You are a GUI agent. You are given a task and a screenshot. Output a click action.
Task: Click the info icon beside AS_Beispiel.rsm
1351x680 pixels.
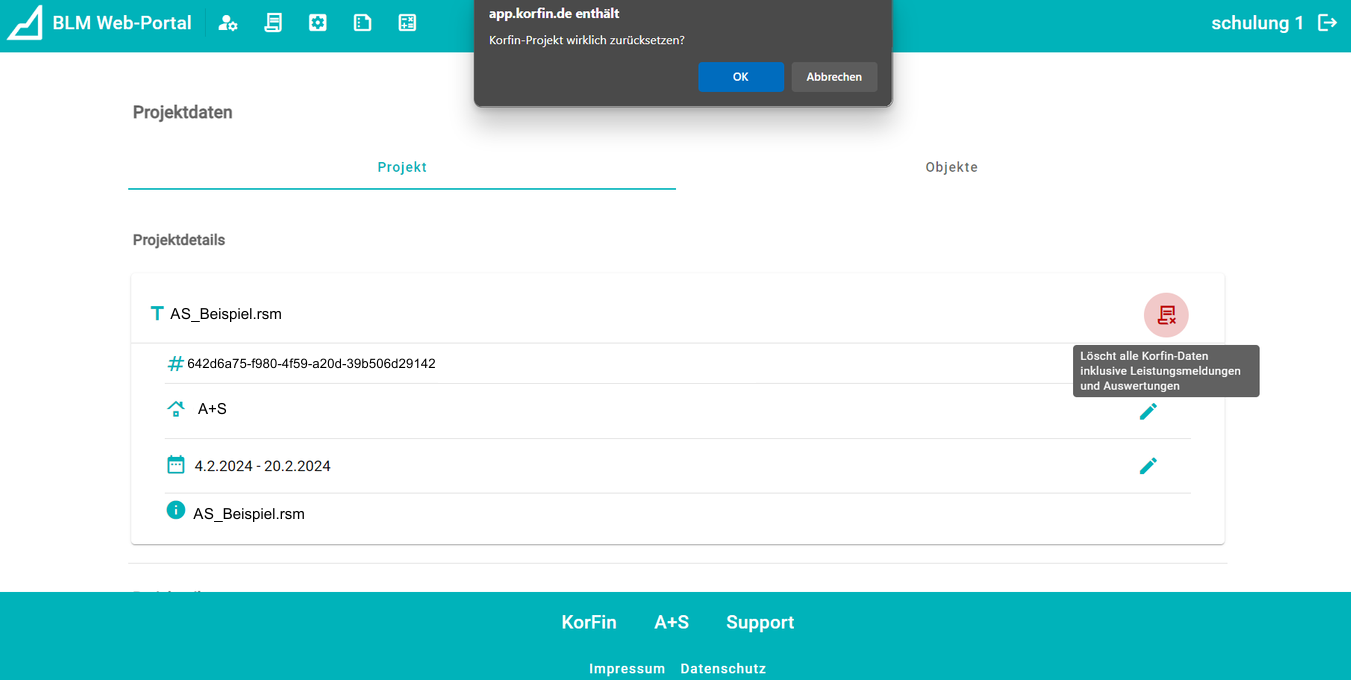click(x=176, y=511)
